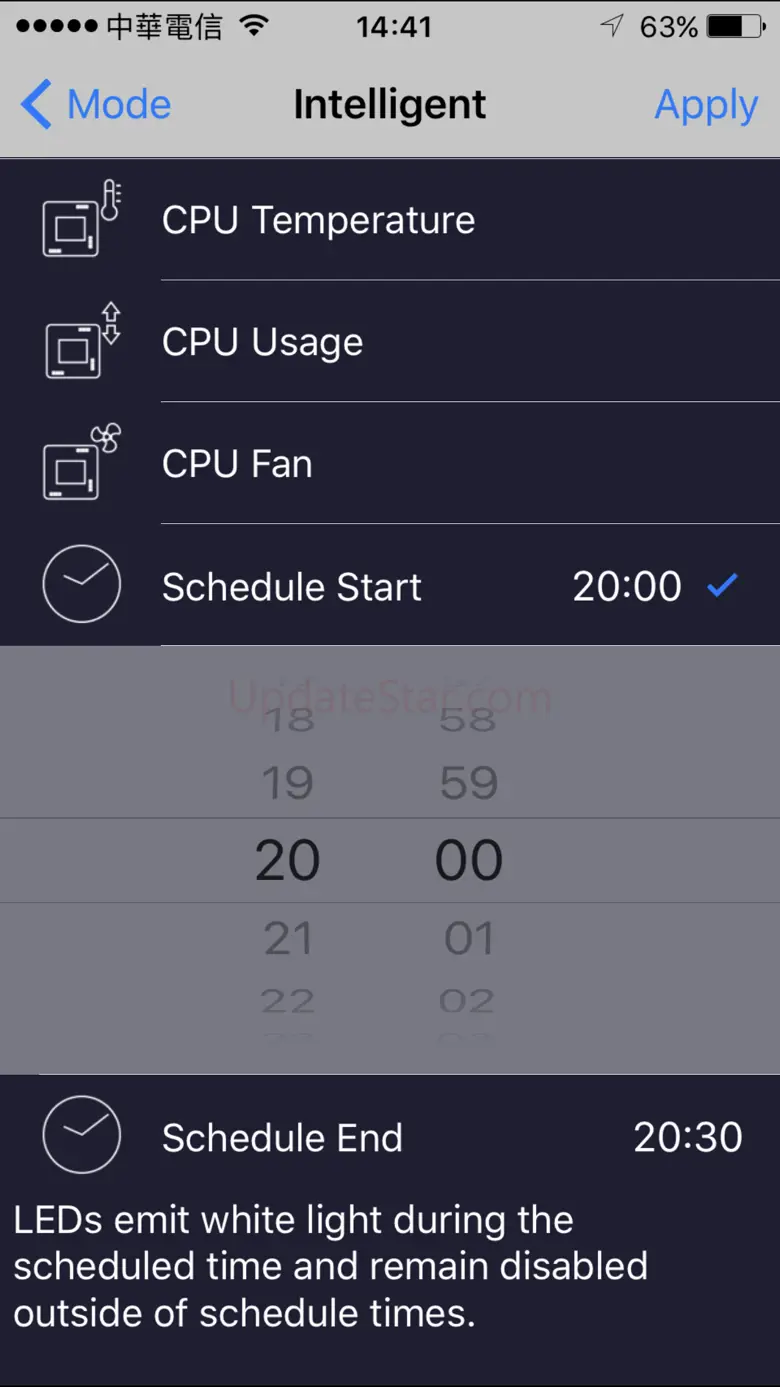Tap the location arrow status icon
The image size is (780, 1387).
611,27
